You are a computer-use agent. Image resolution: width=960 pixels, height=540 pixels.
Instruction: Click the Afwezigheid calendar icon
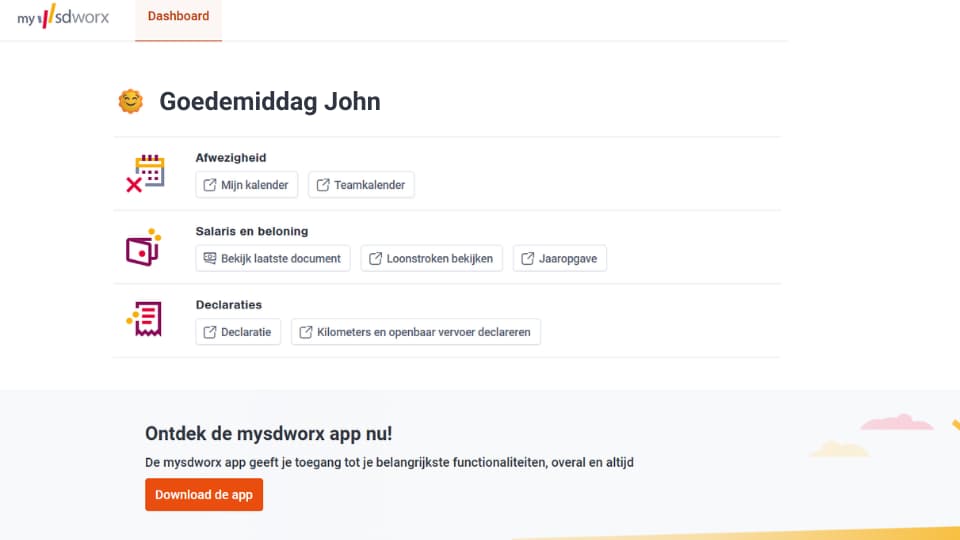pos(145,173)
